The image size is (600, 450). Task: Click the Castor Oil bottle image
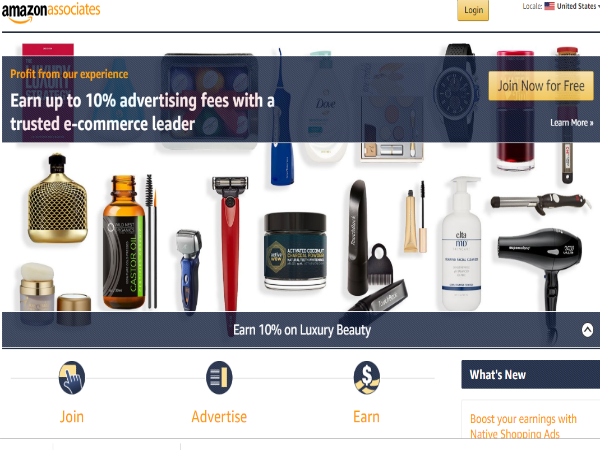pos(124,242)
